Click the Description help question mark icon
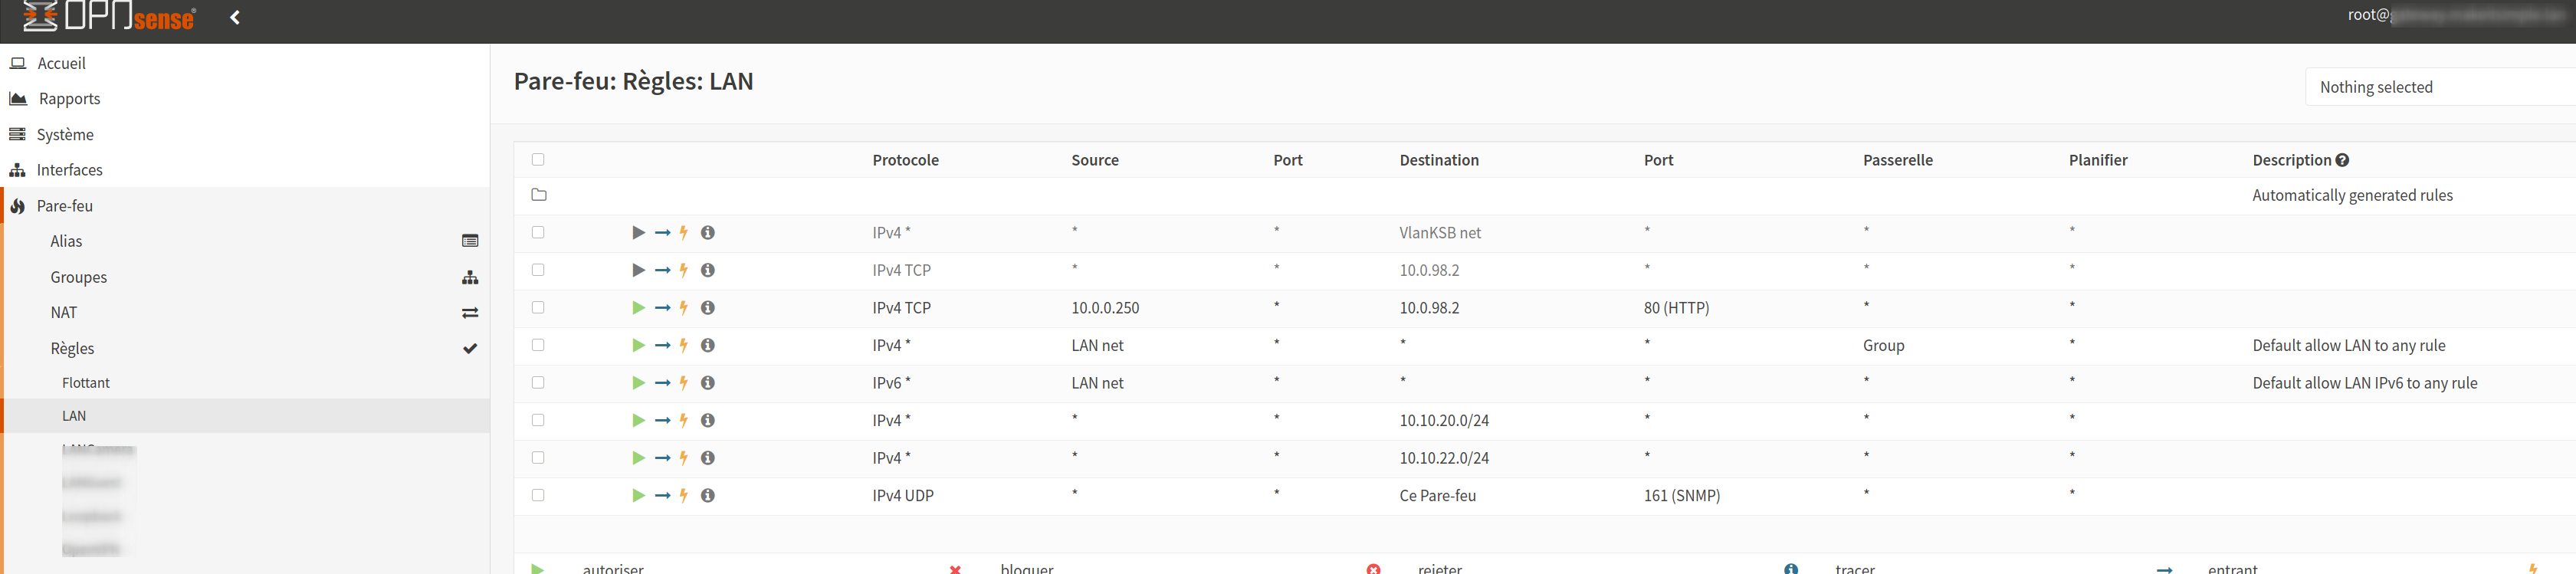The image size is (2576, 574). (2342, 160)
